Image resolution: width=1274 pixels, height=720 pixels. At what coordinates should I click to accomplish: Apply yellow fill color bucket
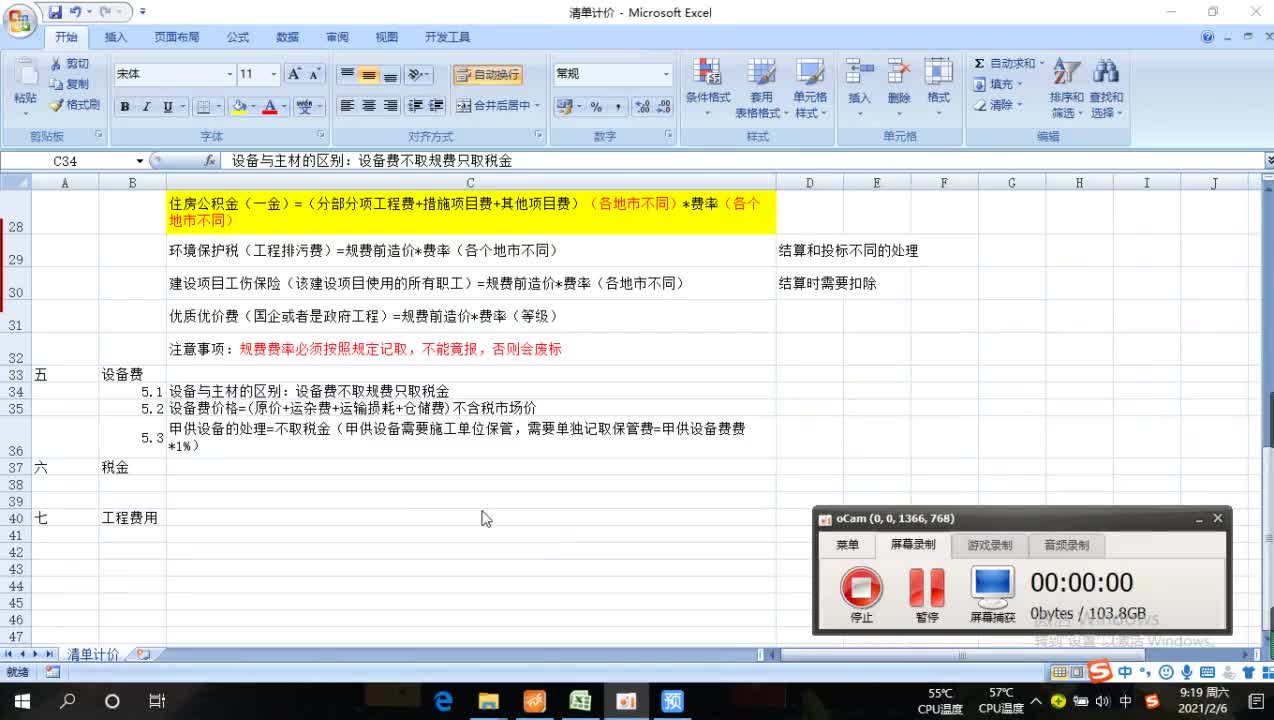click(239, 107)
